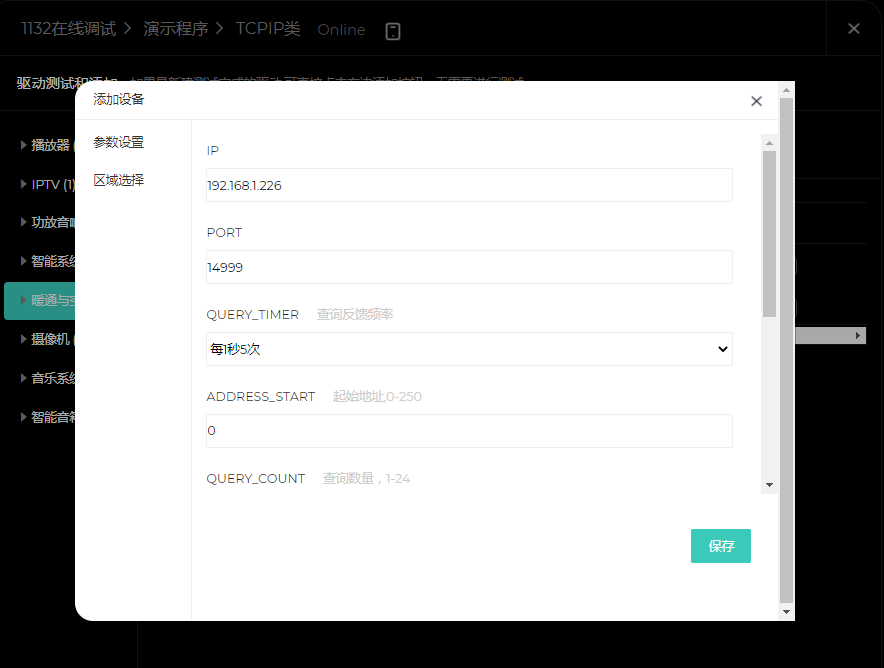Image resolution: width=884 pixels, height=668 pixels.
Task: Click the PORT input field
Action: (x=469, y=267)
